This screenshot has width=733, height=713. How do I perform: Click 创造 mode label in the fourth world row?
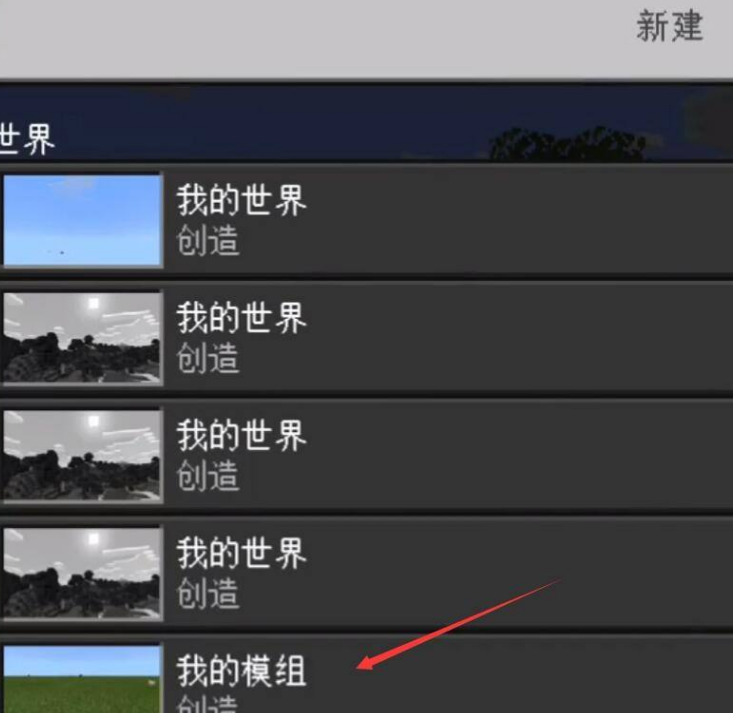click(208, 593)
